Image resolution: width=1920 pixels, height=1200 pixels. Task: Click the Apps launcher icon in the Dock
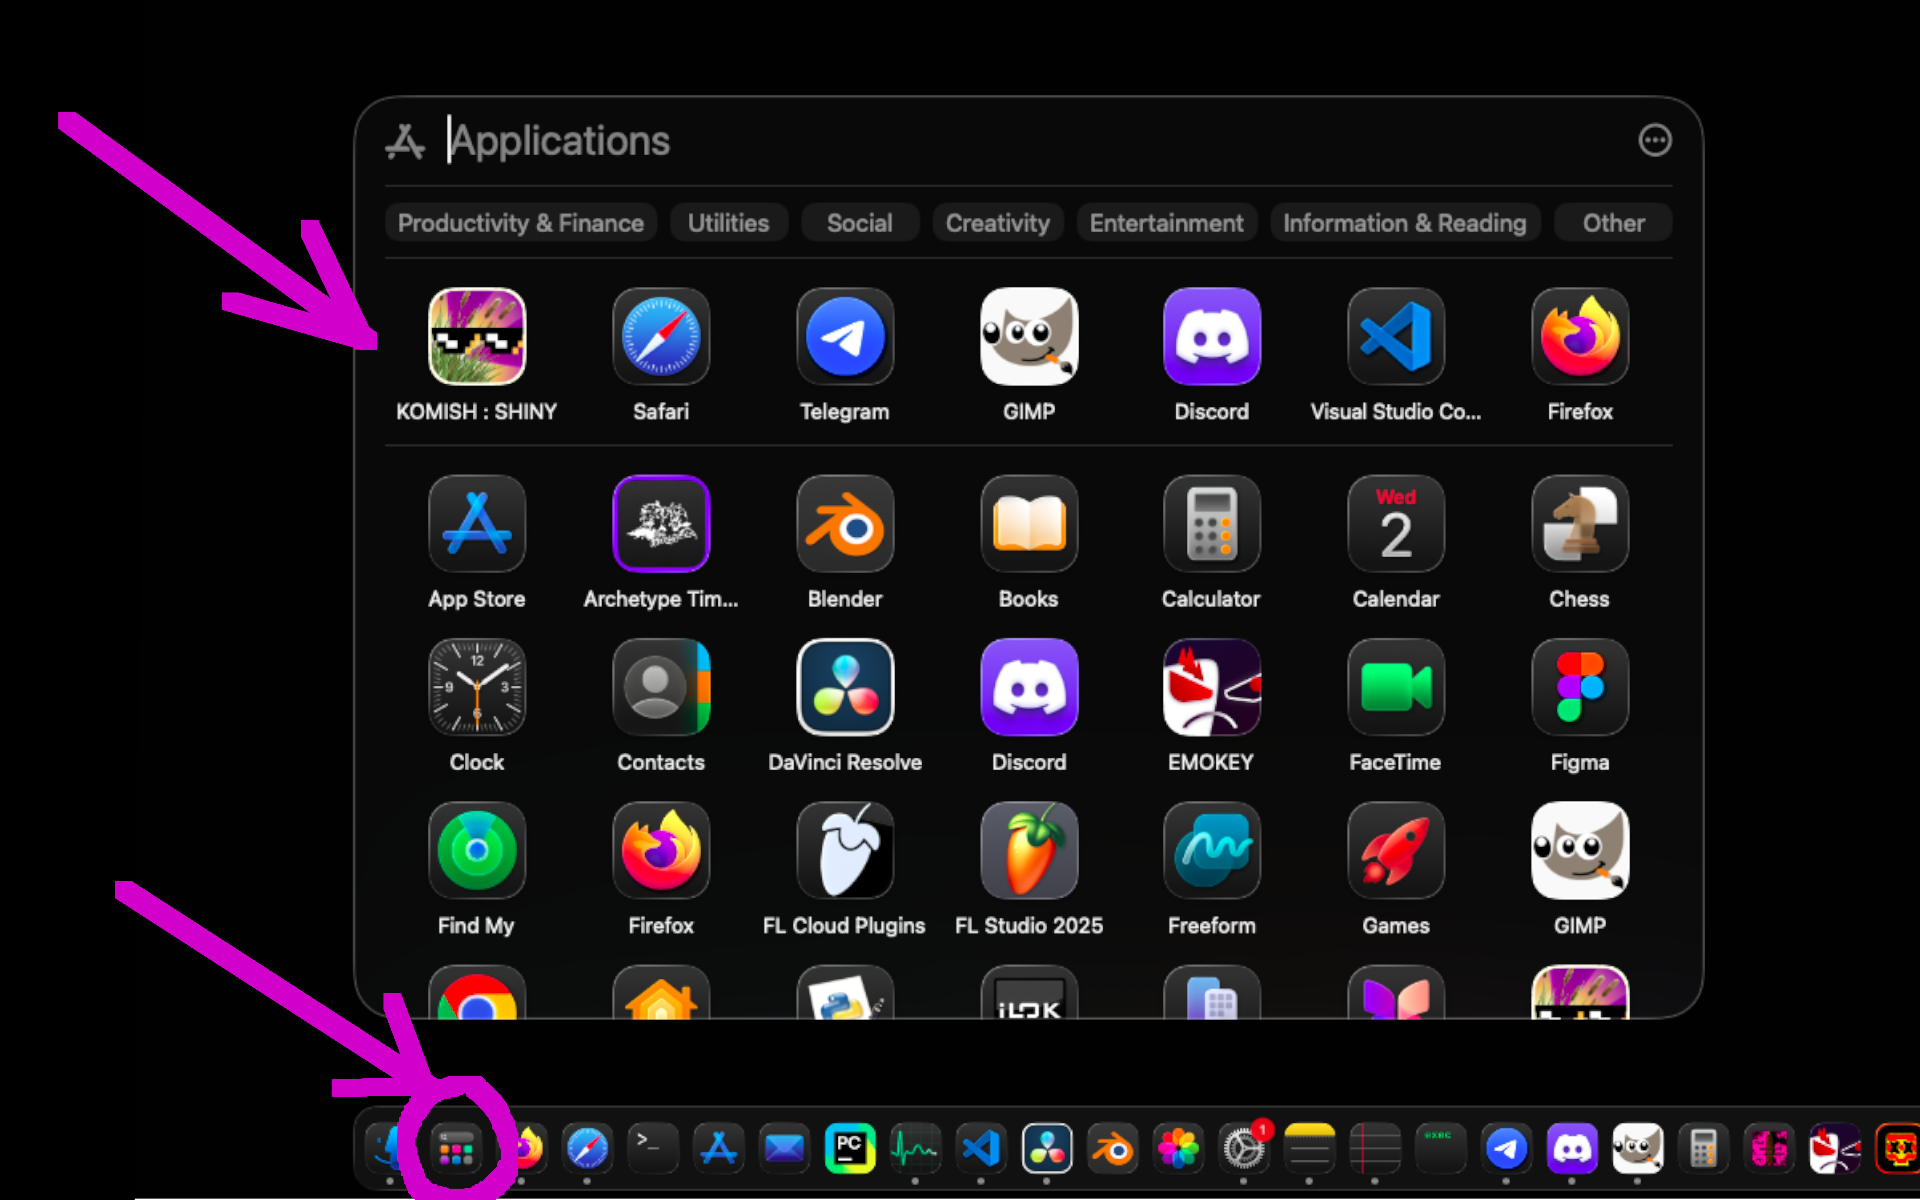[x=456, y=1149]
